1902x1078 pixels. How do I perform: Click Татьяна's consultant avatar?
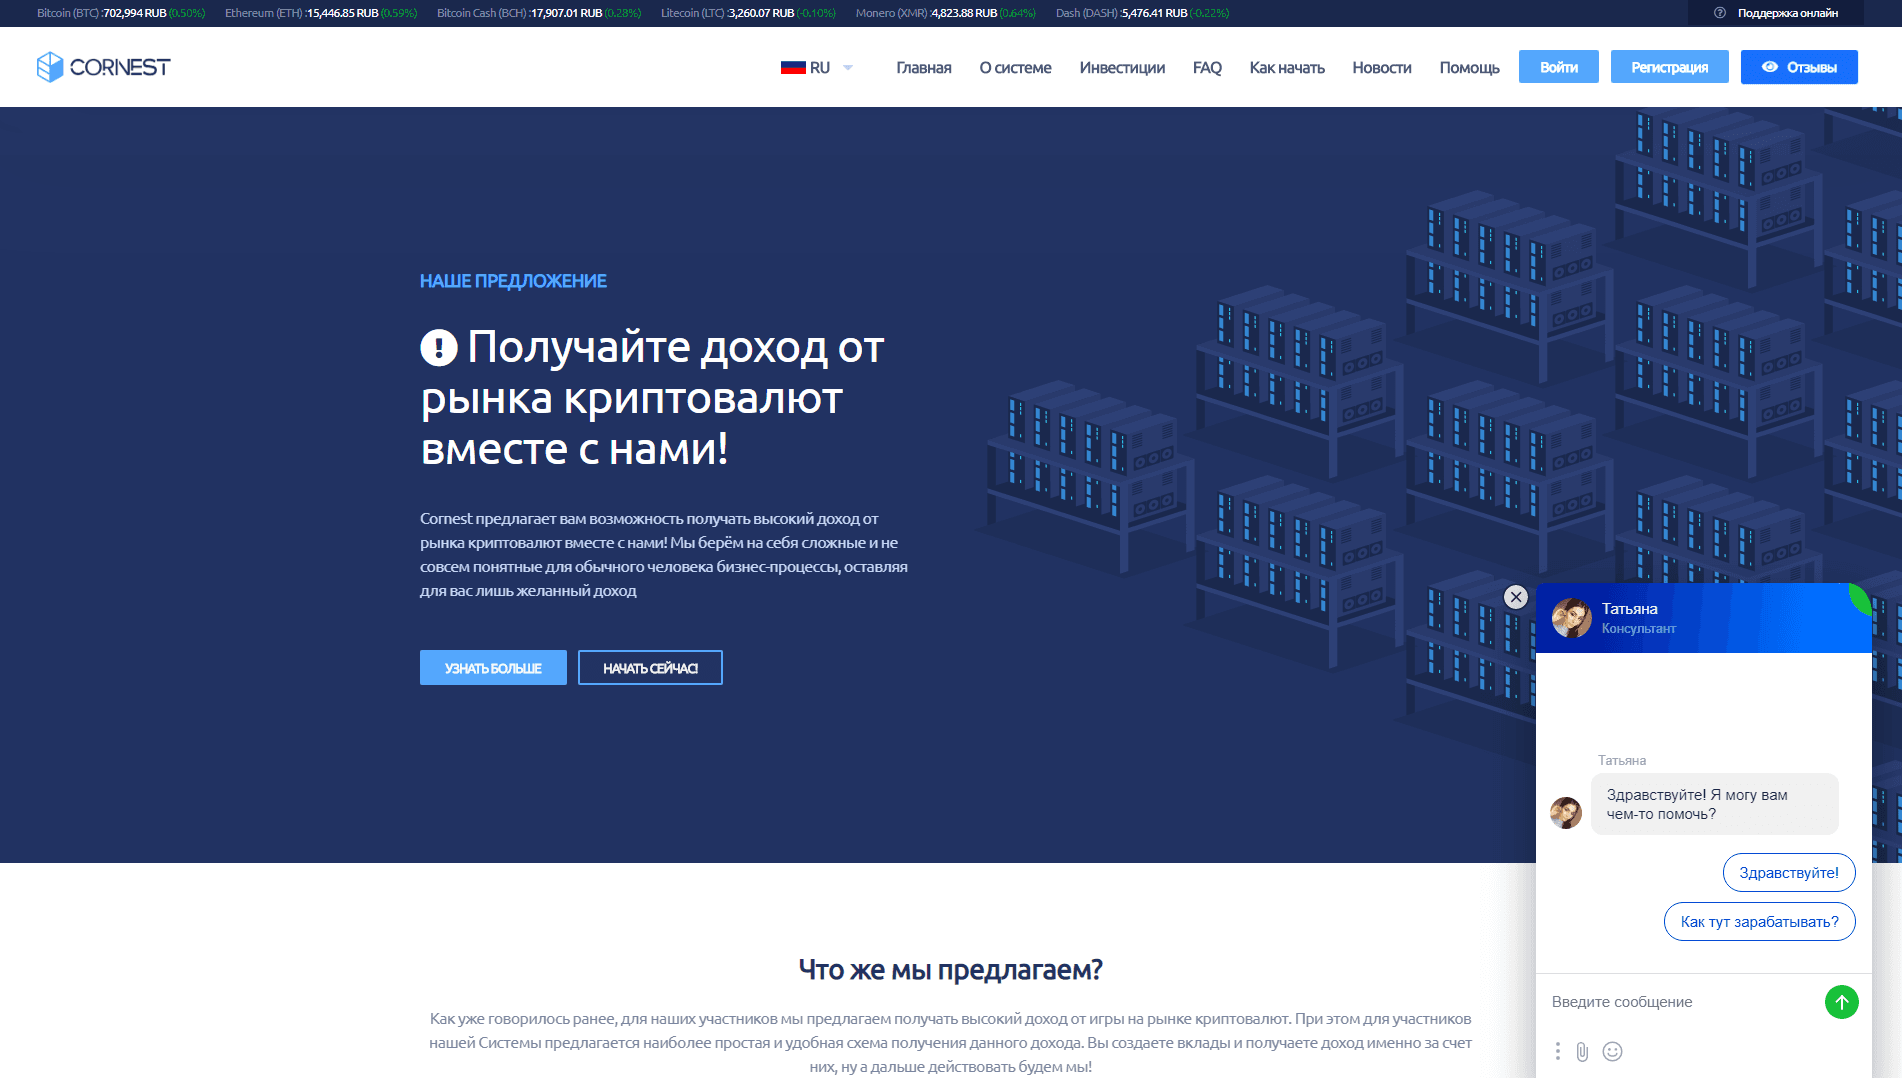[1571, 617]
